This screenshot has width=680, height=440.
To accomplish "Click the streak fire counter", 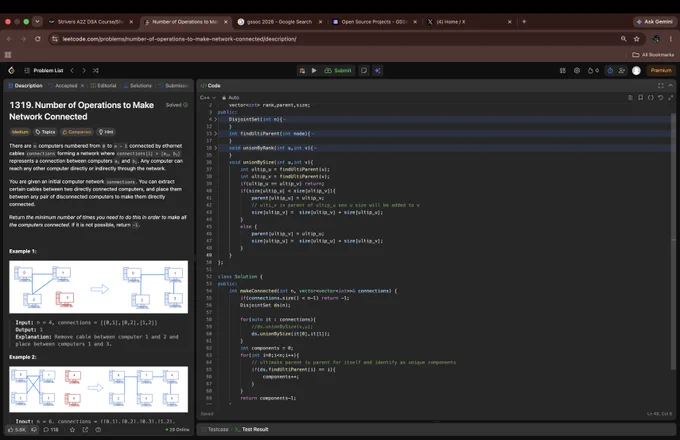I will 593,70.
